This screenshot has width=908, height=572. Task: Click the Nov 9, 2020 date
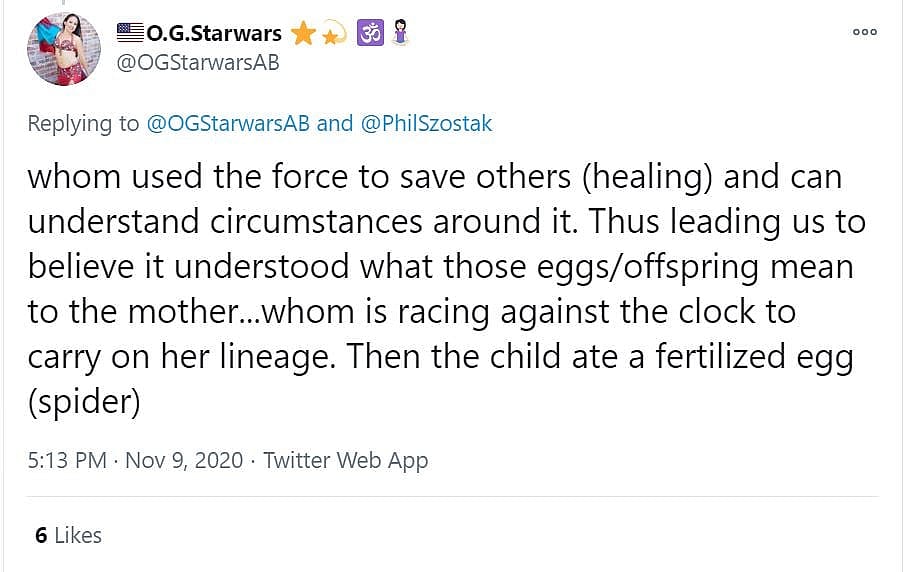pyautogui.click(x=184, y=460)
